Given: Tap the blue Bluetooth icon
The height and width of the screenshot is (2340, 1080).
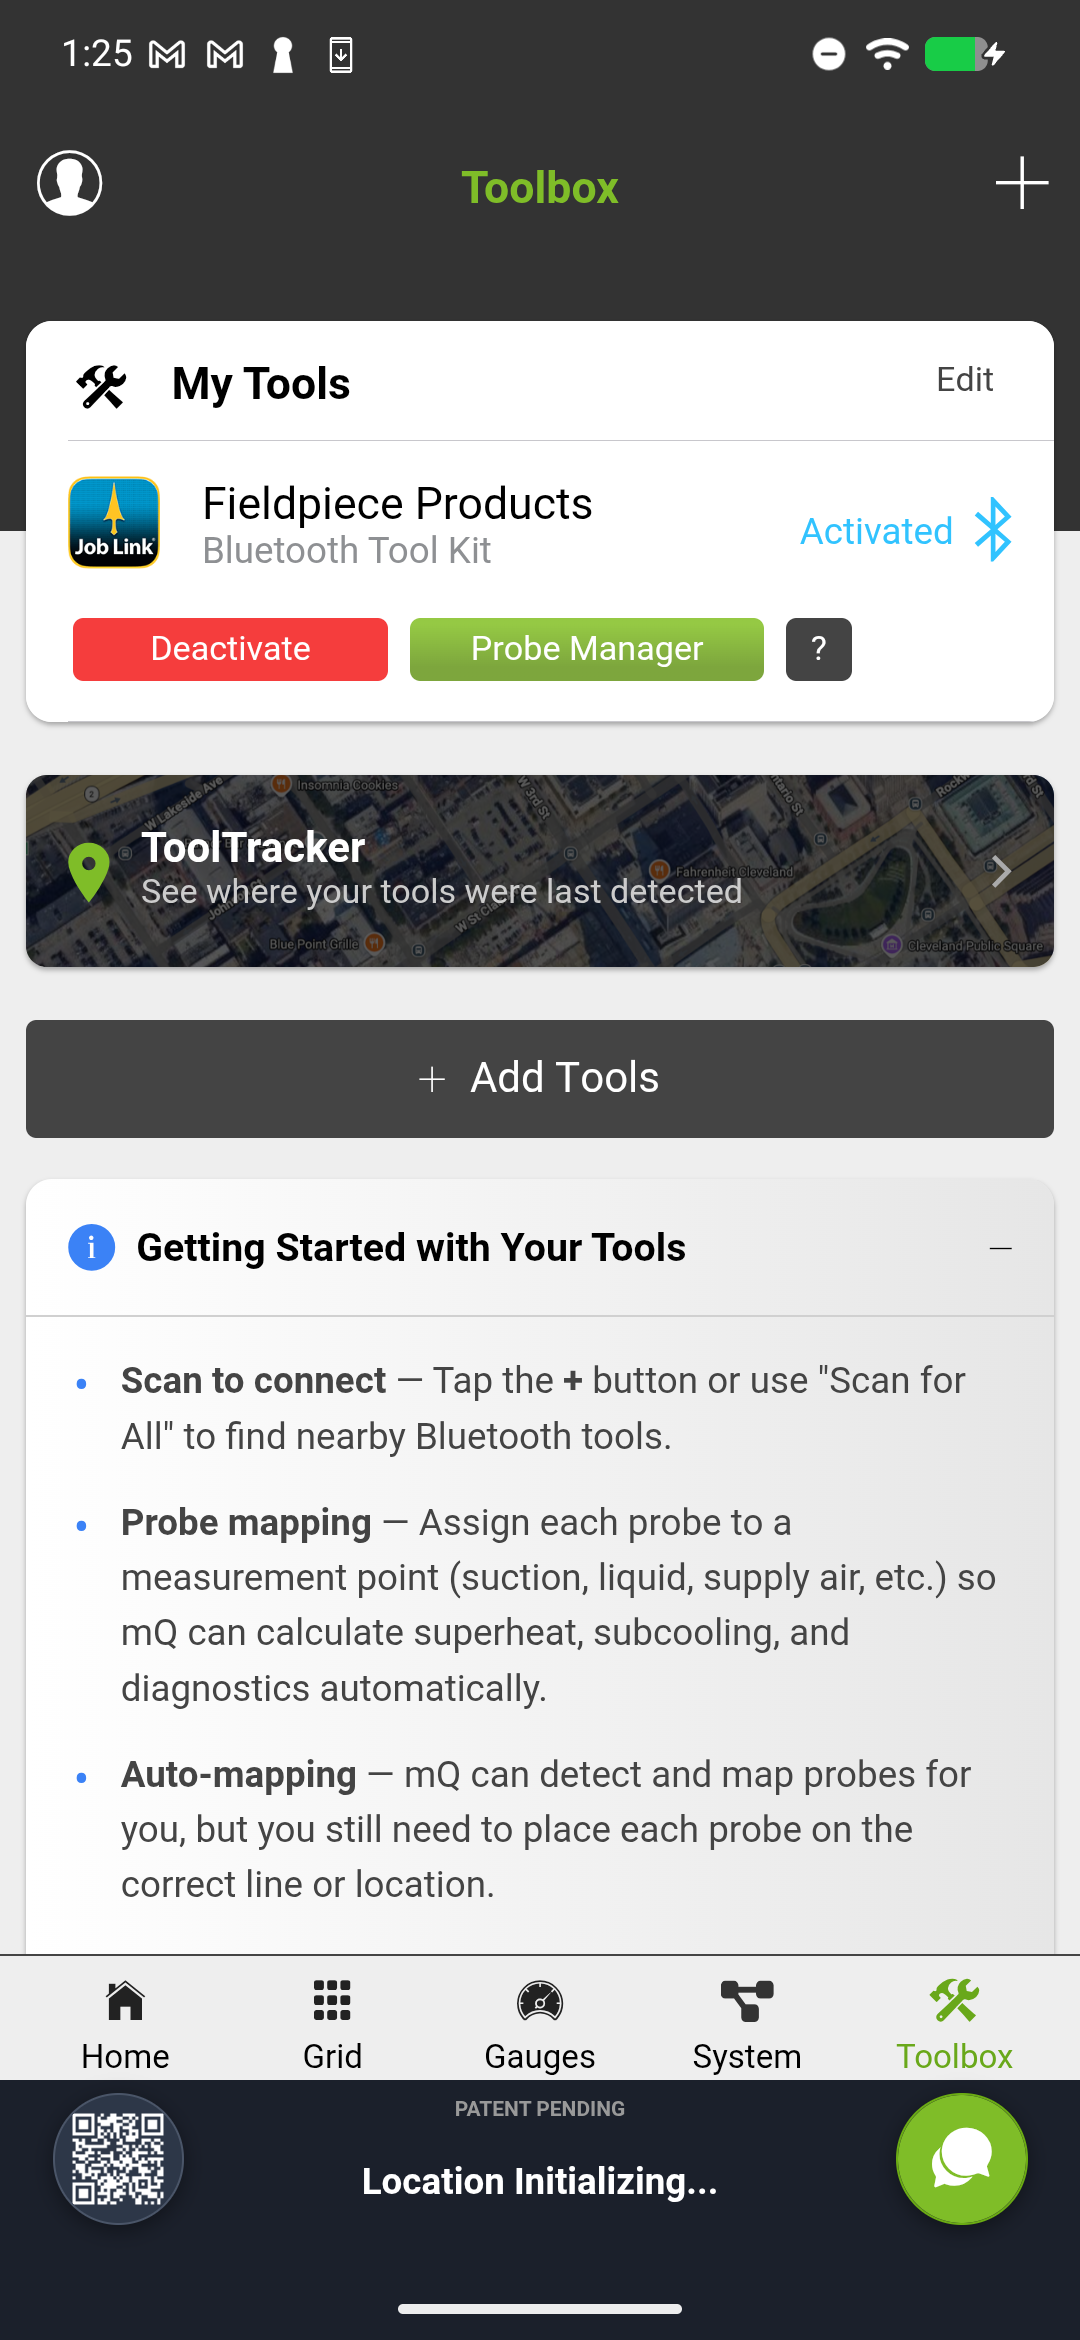Looking at the screenshot, I should point(993,530).
